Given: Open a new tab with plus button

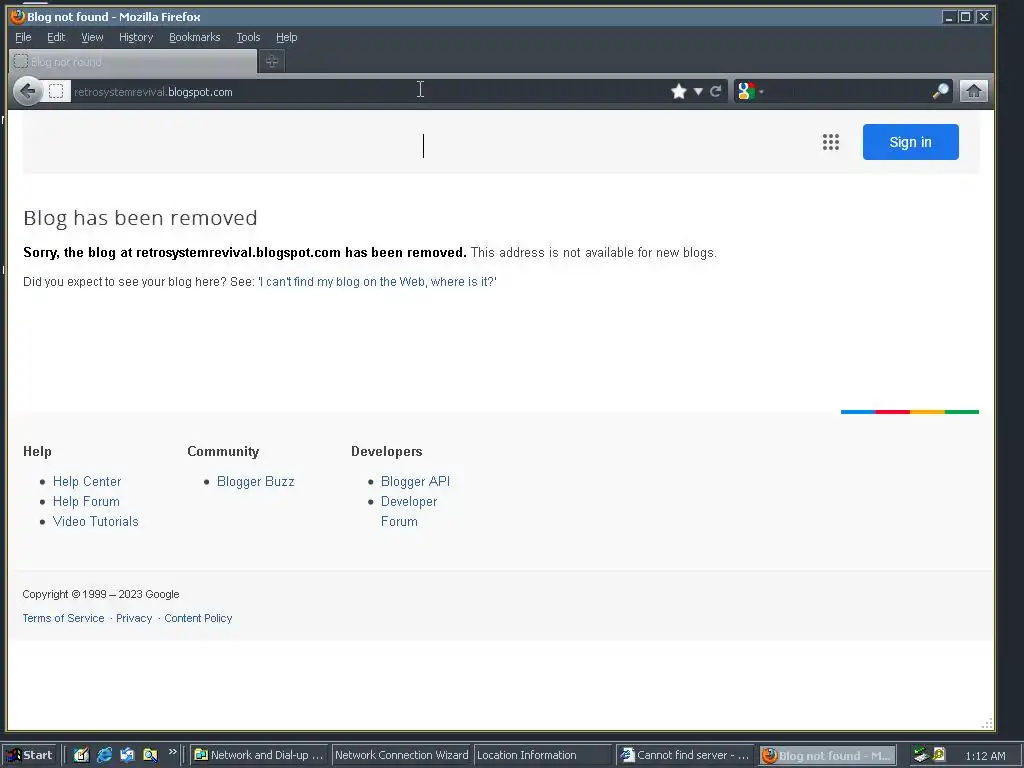Looking at the screenshot, I should 272,61.
